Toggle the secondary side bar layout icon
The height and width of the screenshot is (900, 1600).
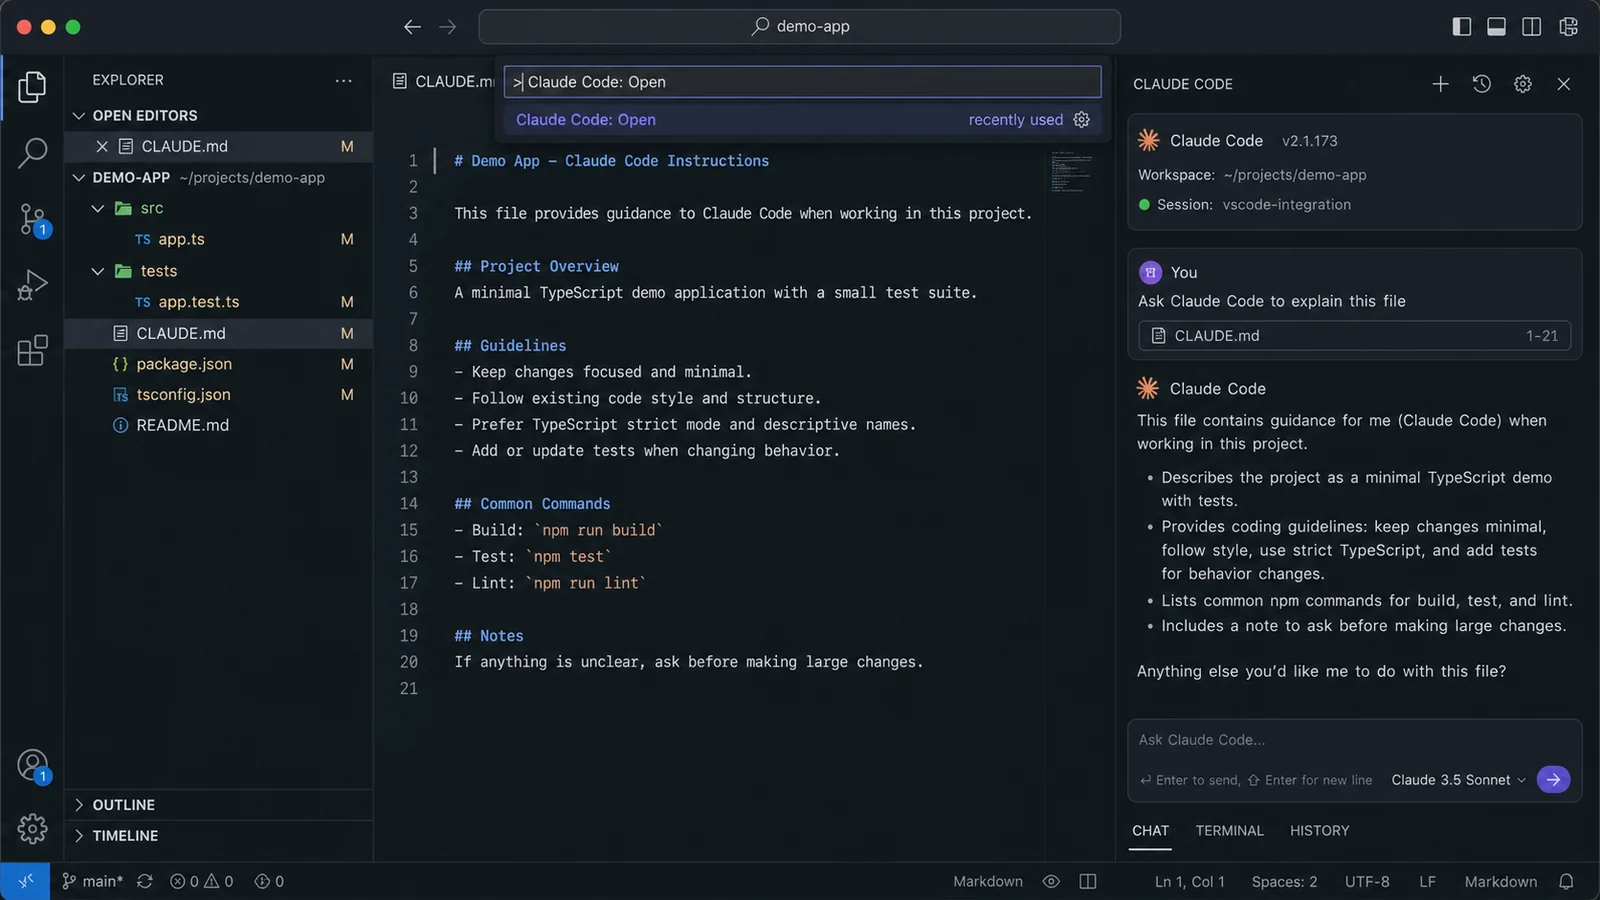pyautogui.click(x=1532, y=27)
